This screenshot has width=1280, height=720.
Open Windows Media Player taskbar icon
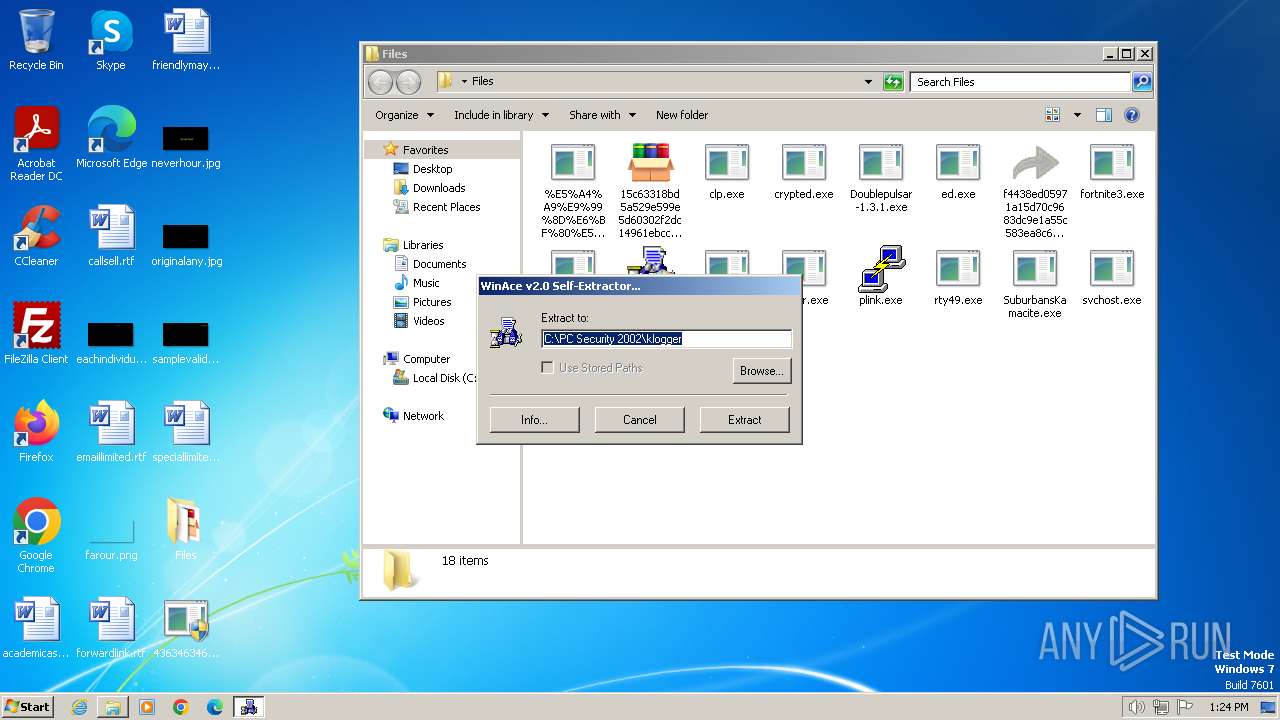(147, 707)
